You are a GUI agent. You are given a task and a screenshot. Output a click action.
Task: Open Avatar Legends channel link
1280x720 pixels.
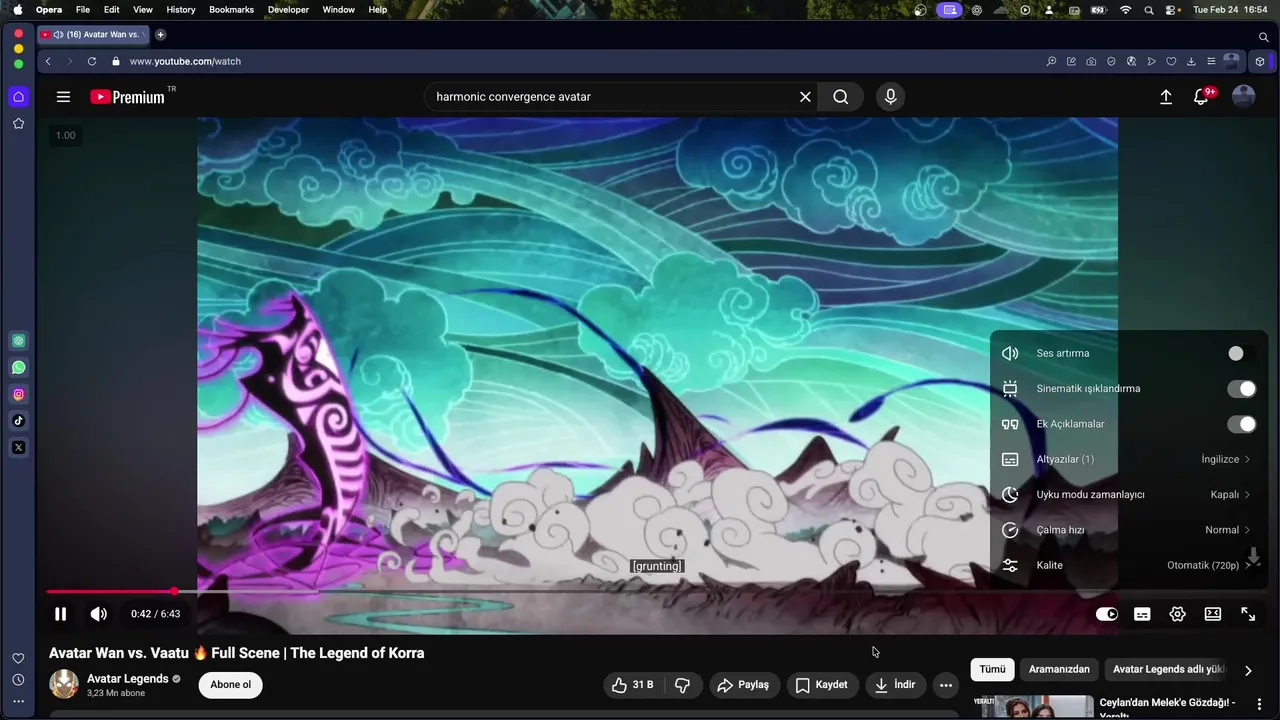[128, 679]
